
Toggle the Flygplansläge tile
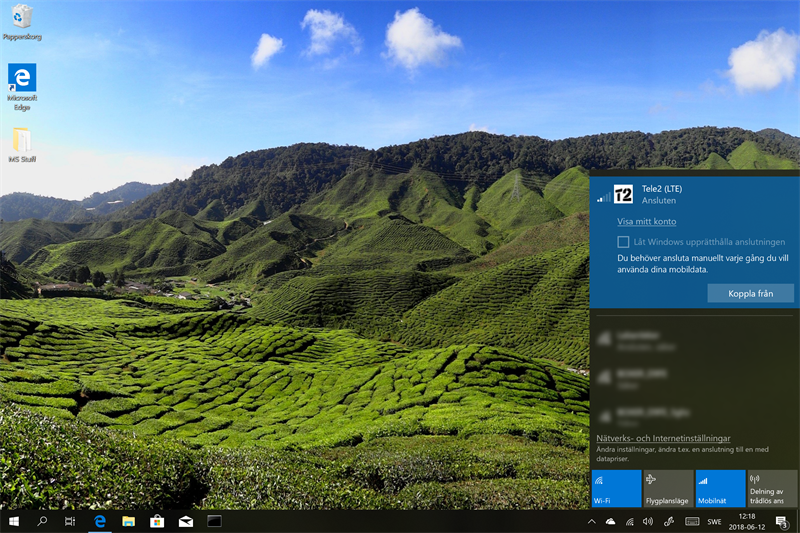pos(668,488)
